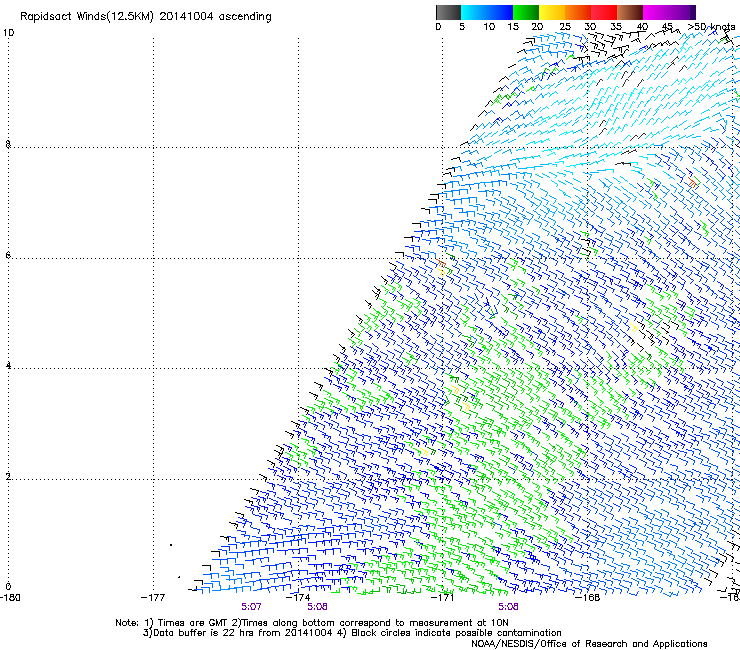Click the longitude axis label '-171'
This screenshot has height=650, width=740.
443,598
